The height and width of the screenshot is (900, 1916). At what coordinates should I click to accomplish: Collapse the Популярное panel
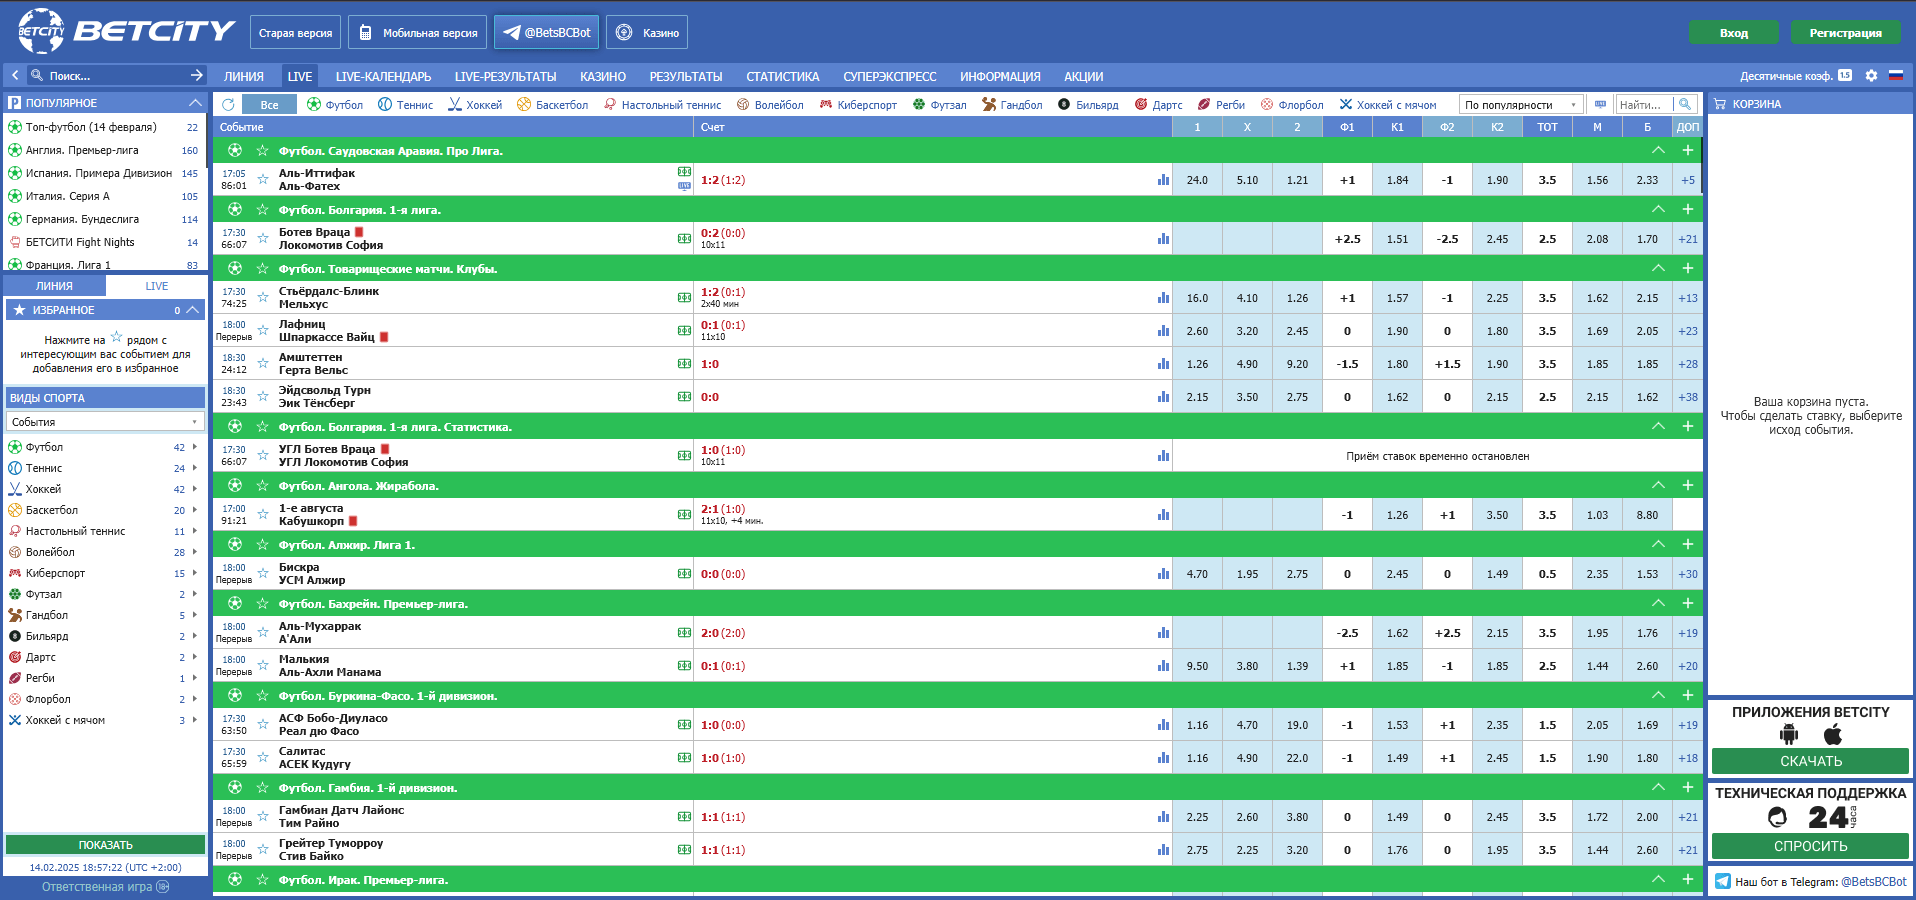pos(195,103)
